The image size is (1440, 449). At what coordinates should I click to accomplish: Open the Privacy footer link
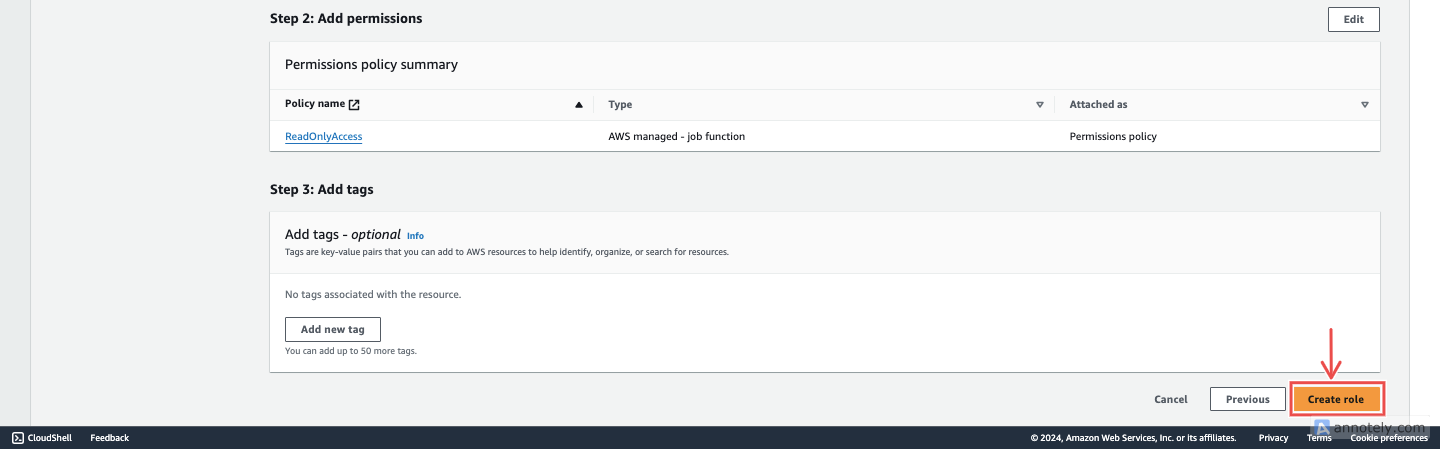[1273, 438]
